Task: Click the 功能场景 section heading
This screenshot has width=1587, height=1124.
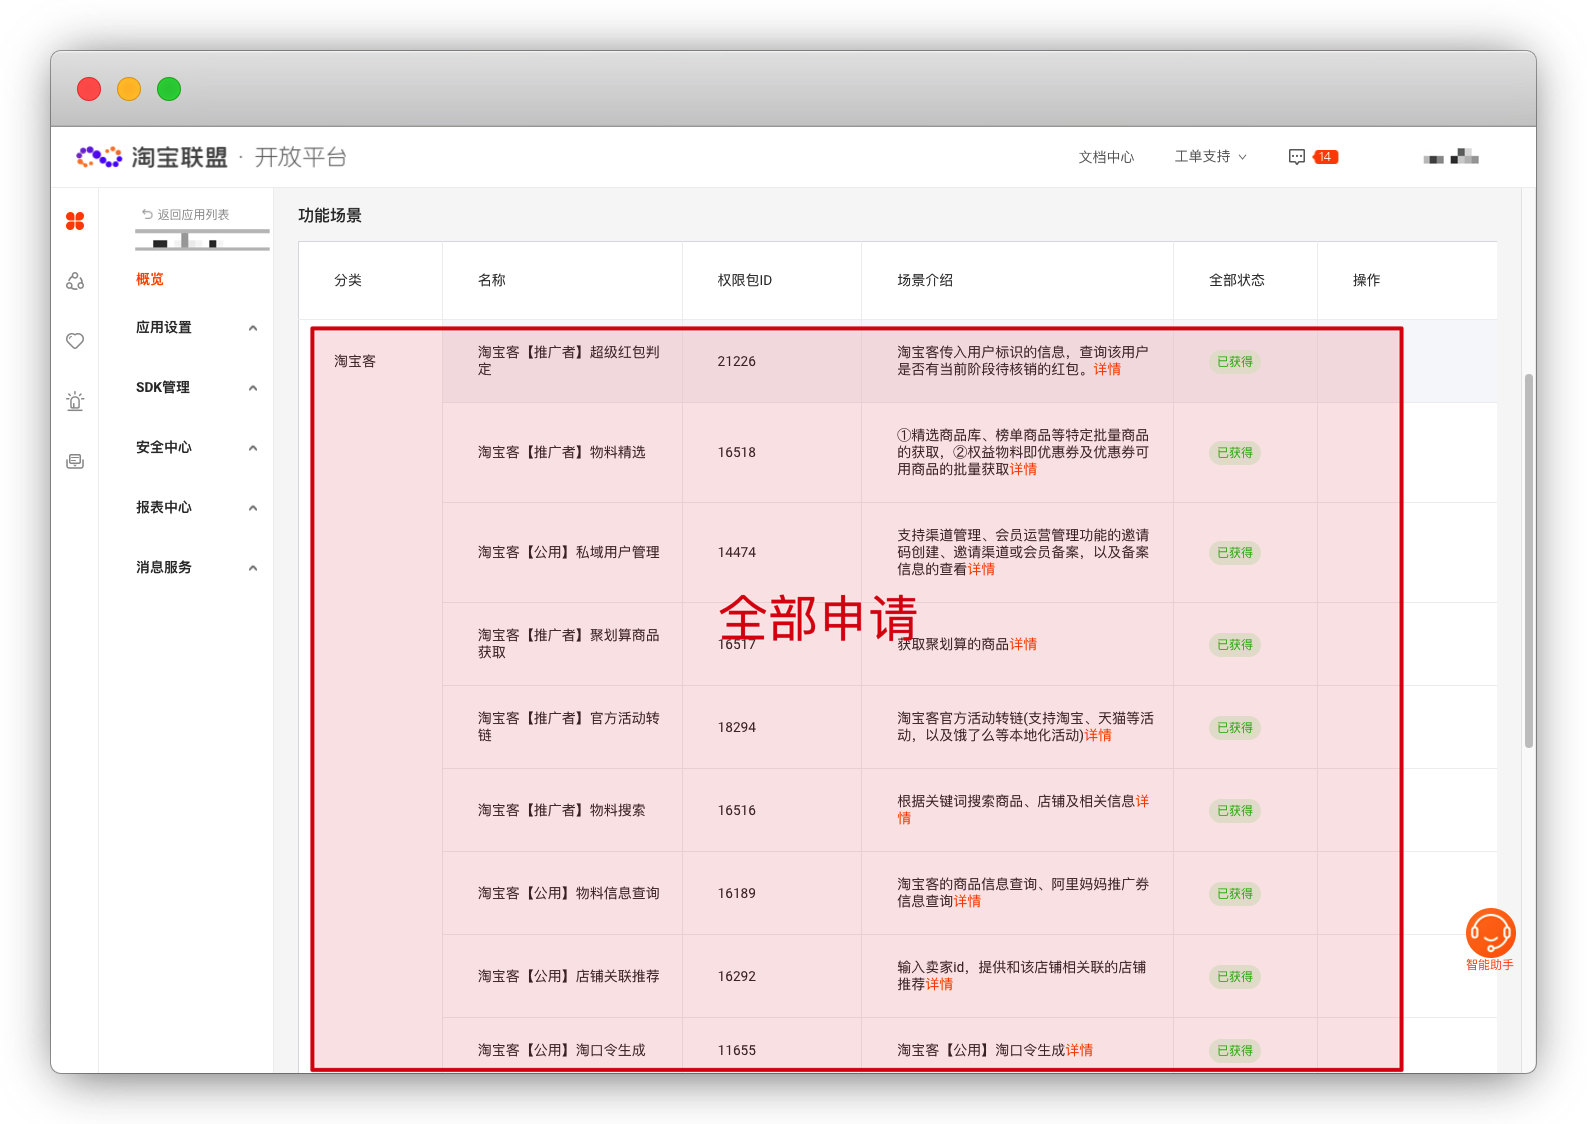Action: pyautogui.click(x=330, y=215)
